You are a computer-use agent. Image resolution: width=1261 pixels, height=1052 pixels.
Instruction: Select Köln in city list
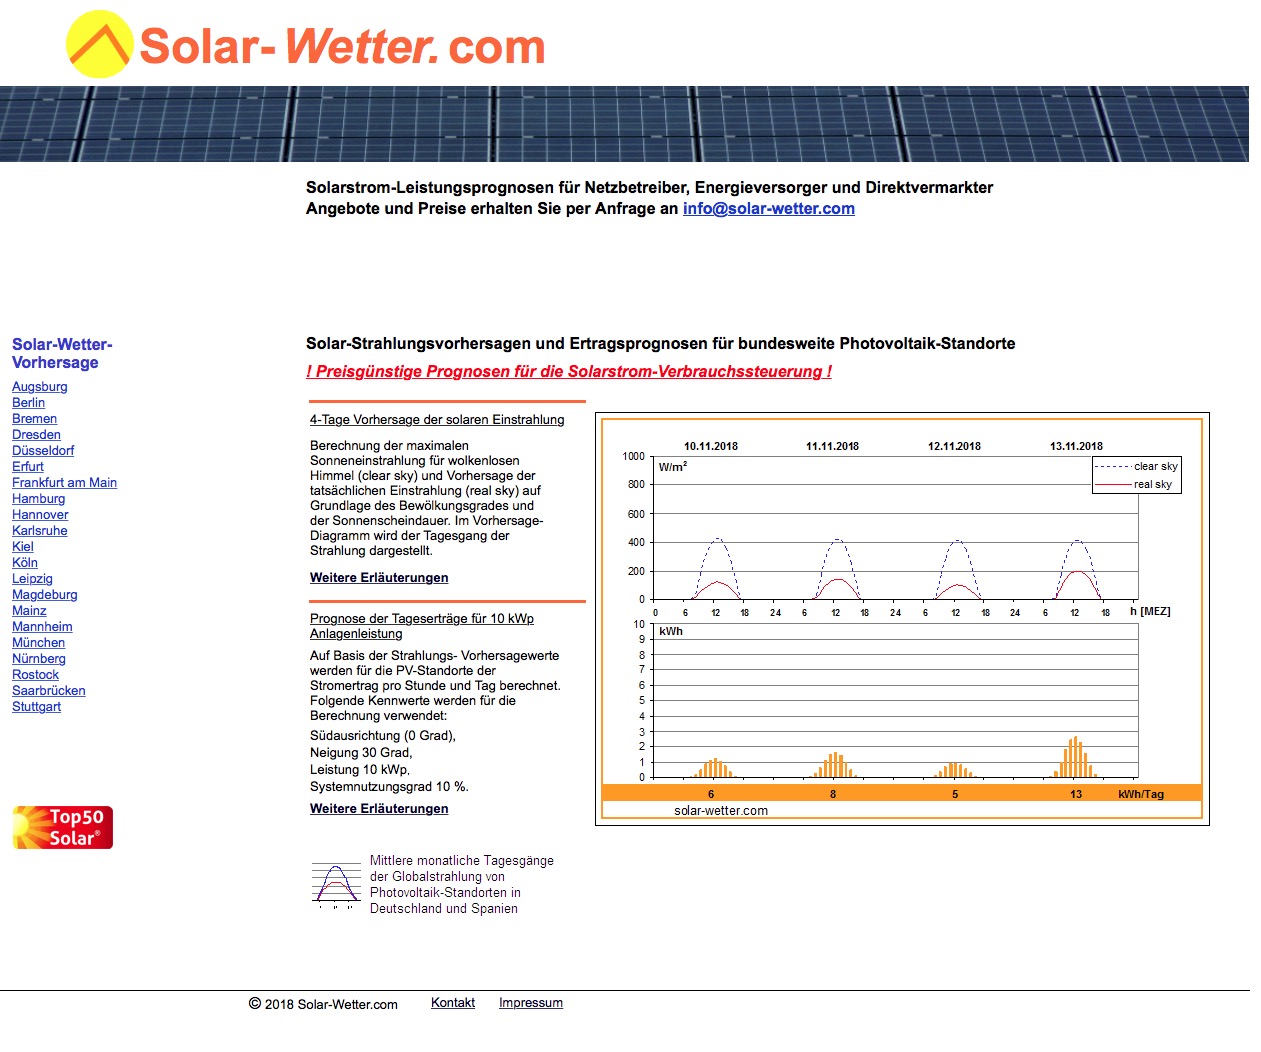click(x=25, y=562)
